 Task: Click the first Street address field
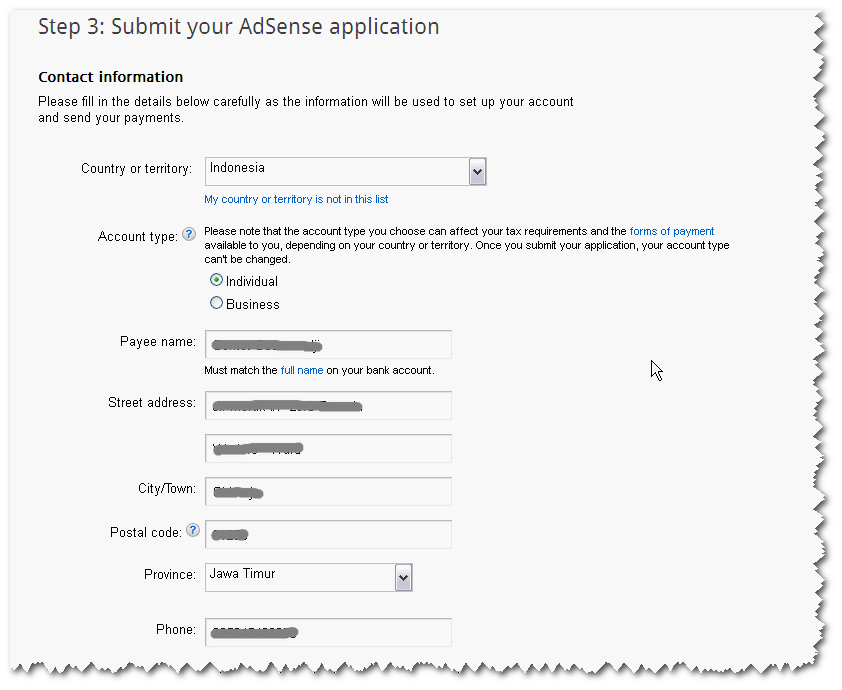[x=328, y=406]
